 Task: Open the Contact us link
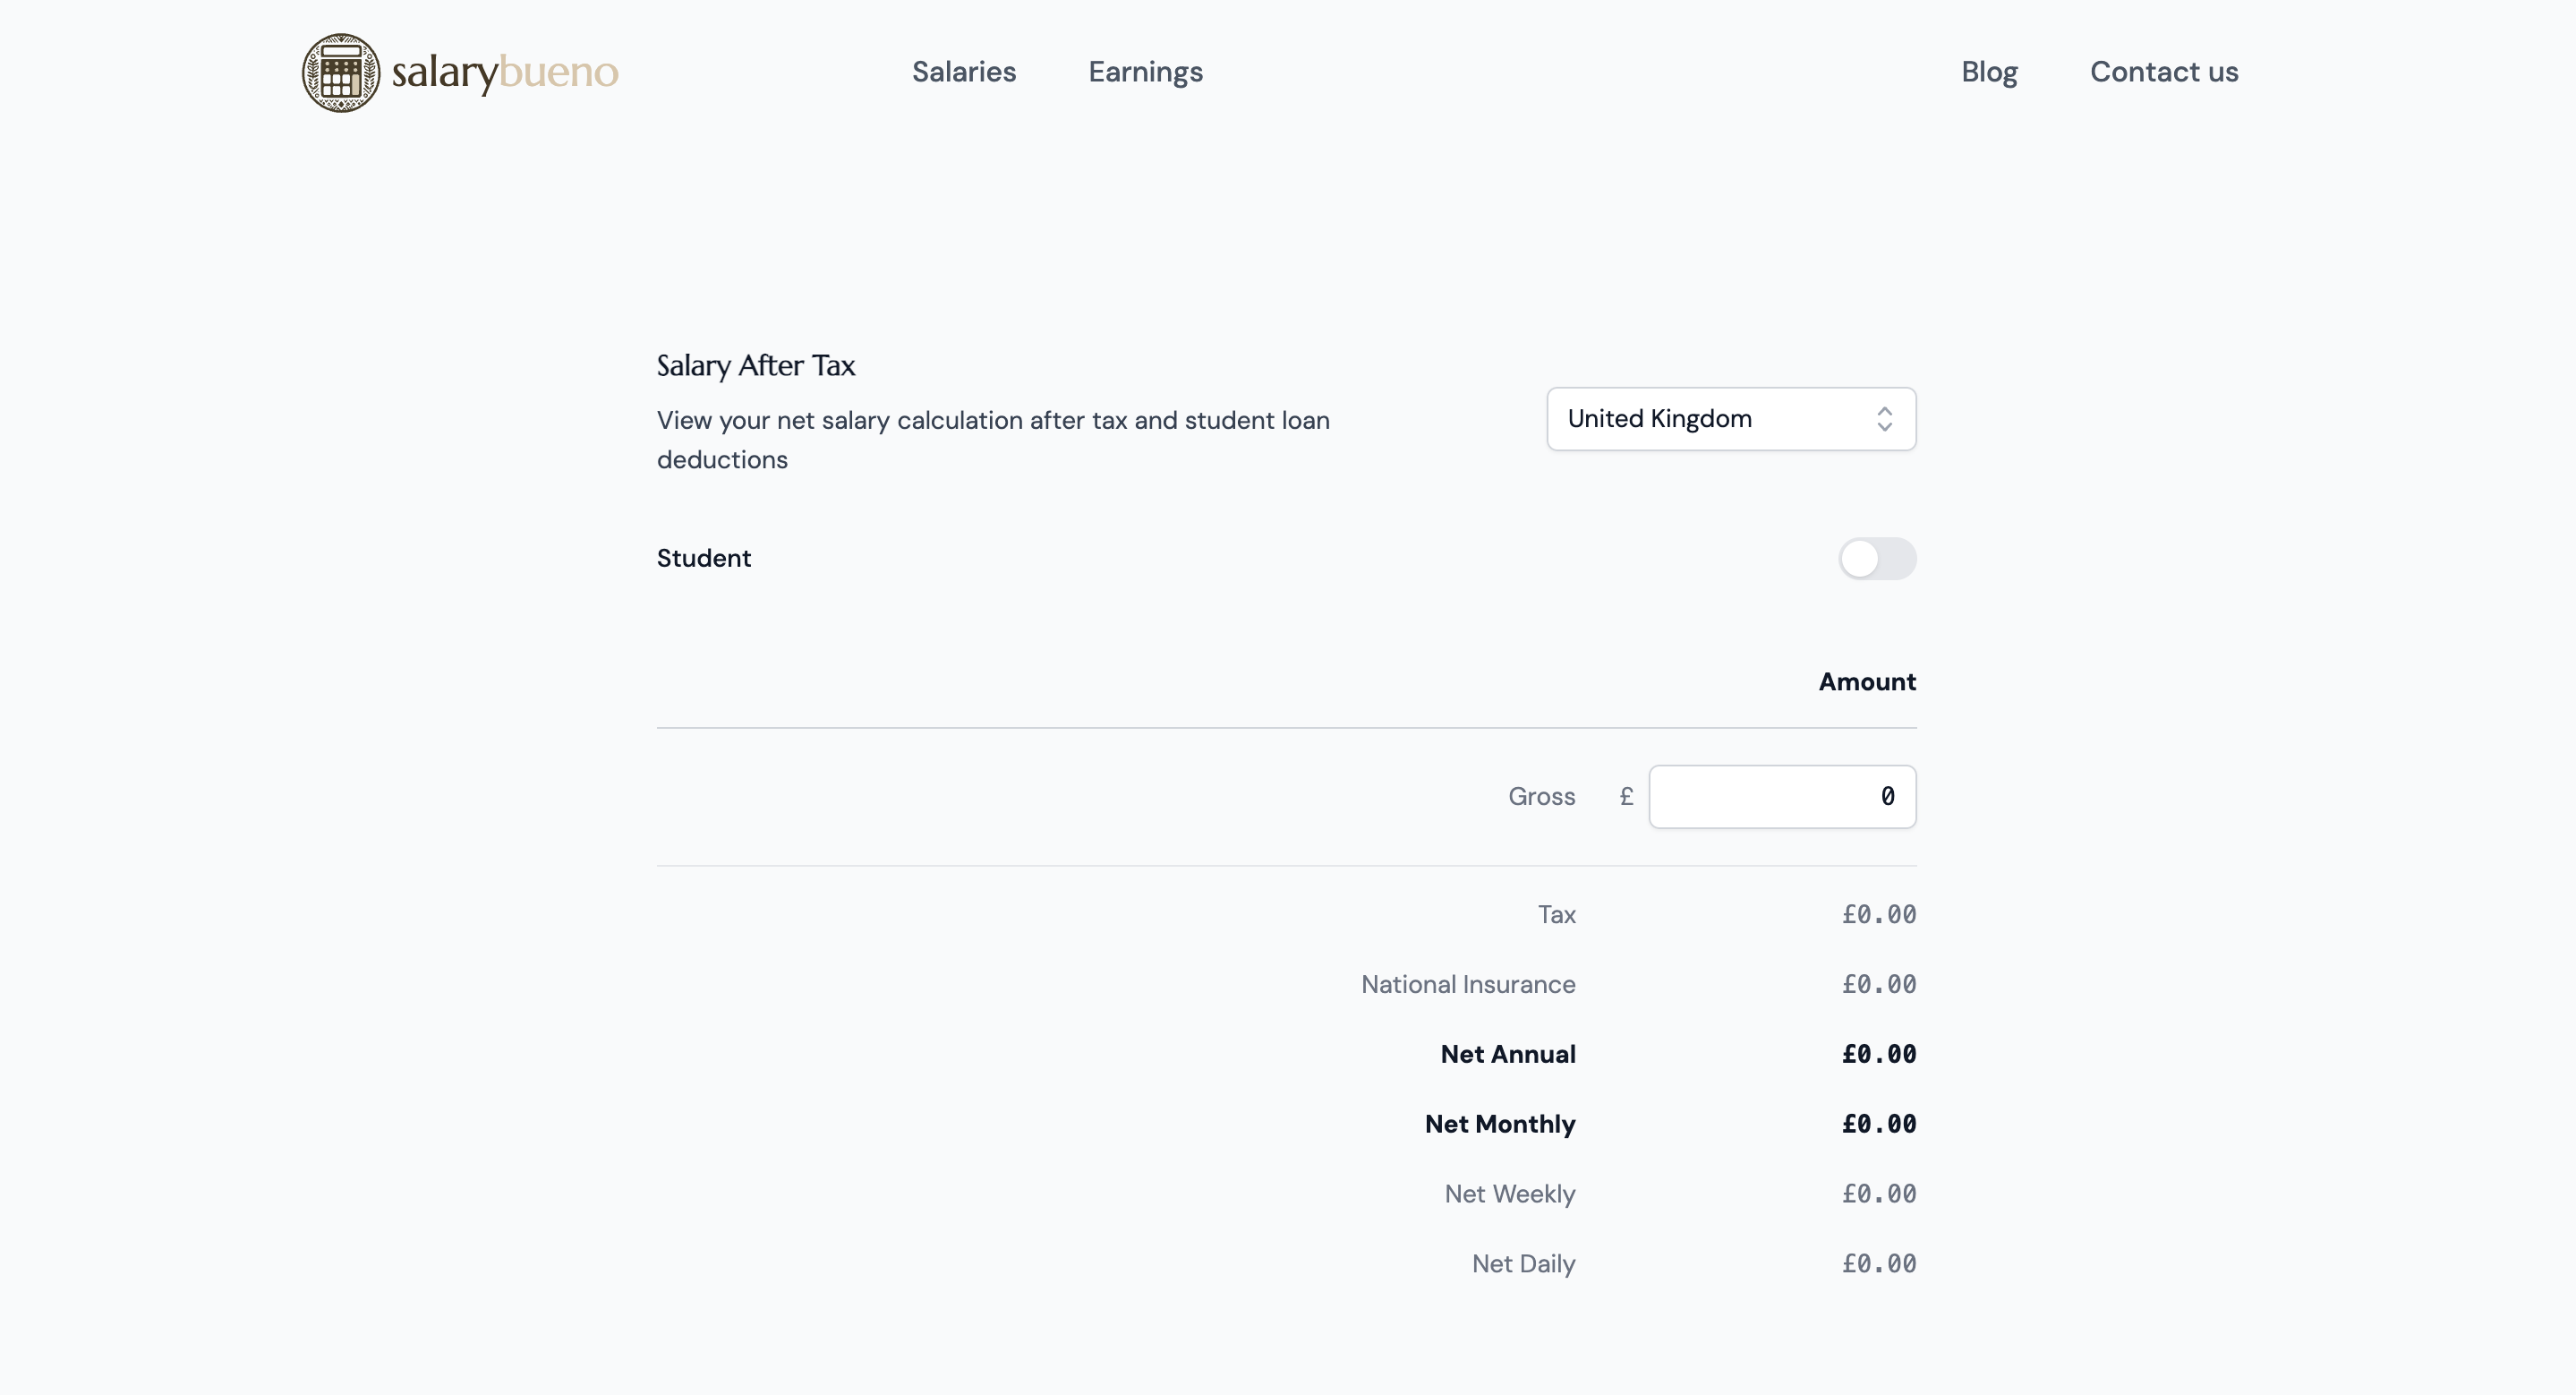[2163, 72]
